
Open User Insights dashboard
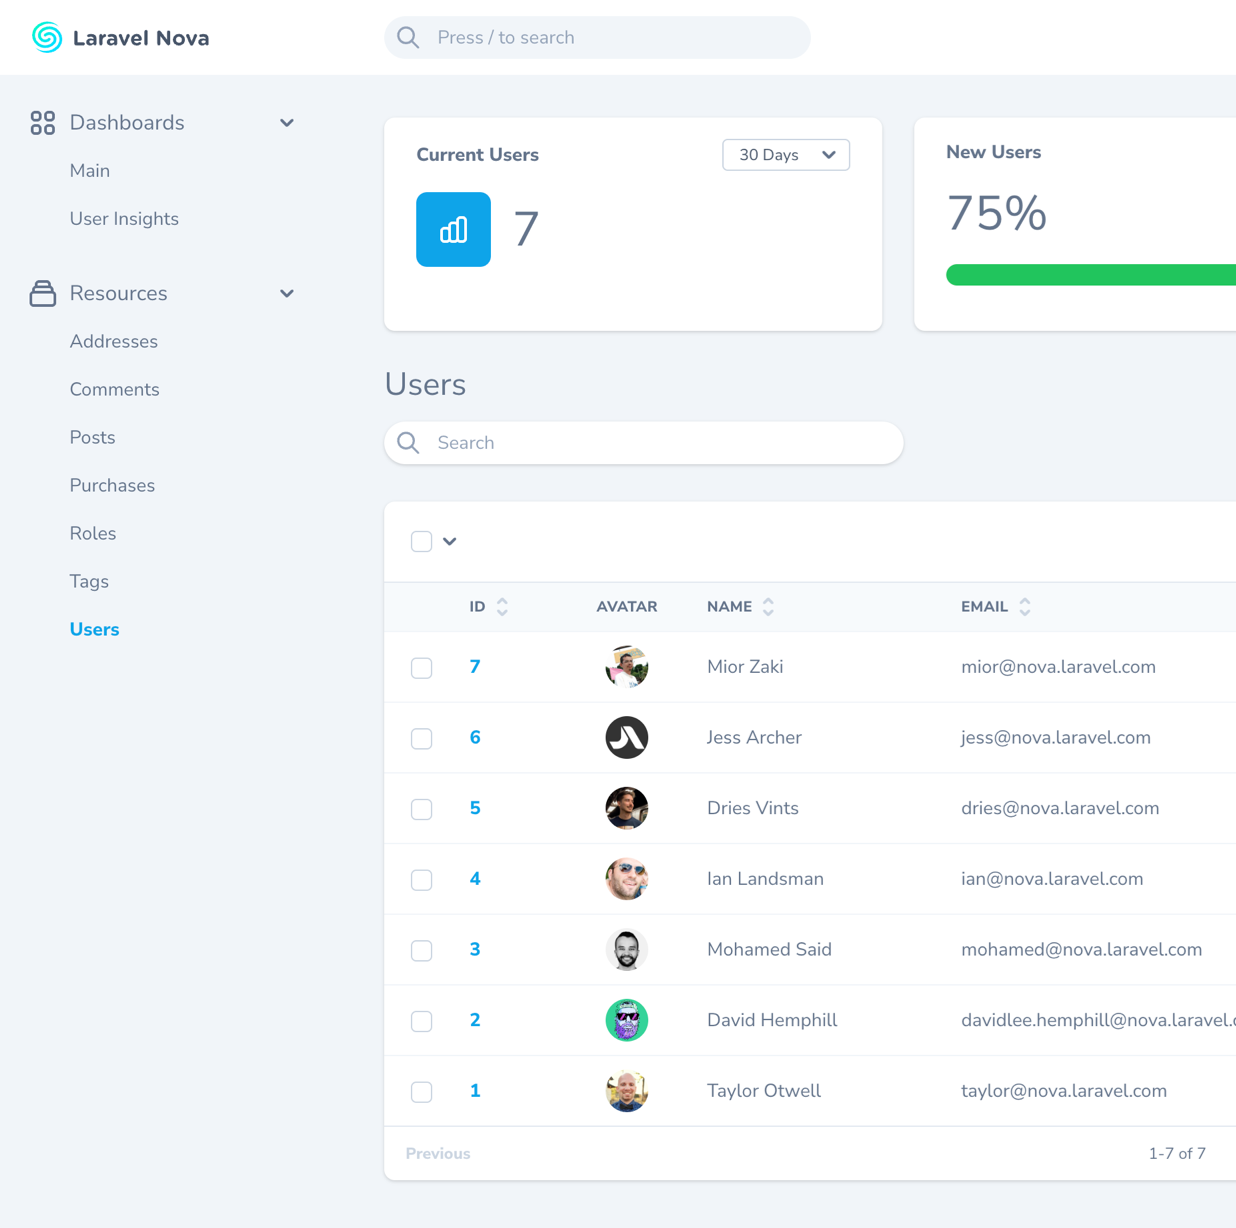click(x=124, y=219)
